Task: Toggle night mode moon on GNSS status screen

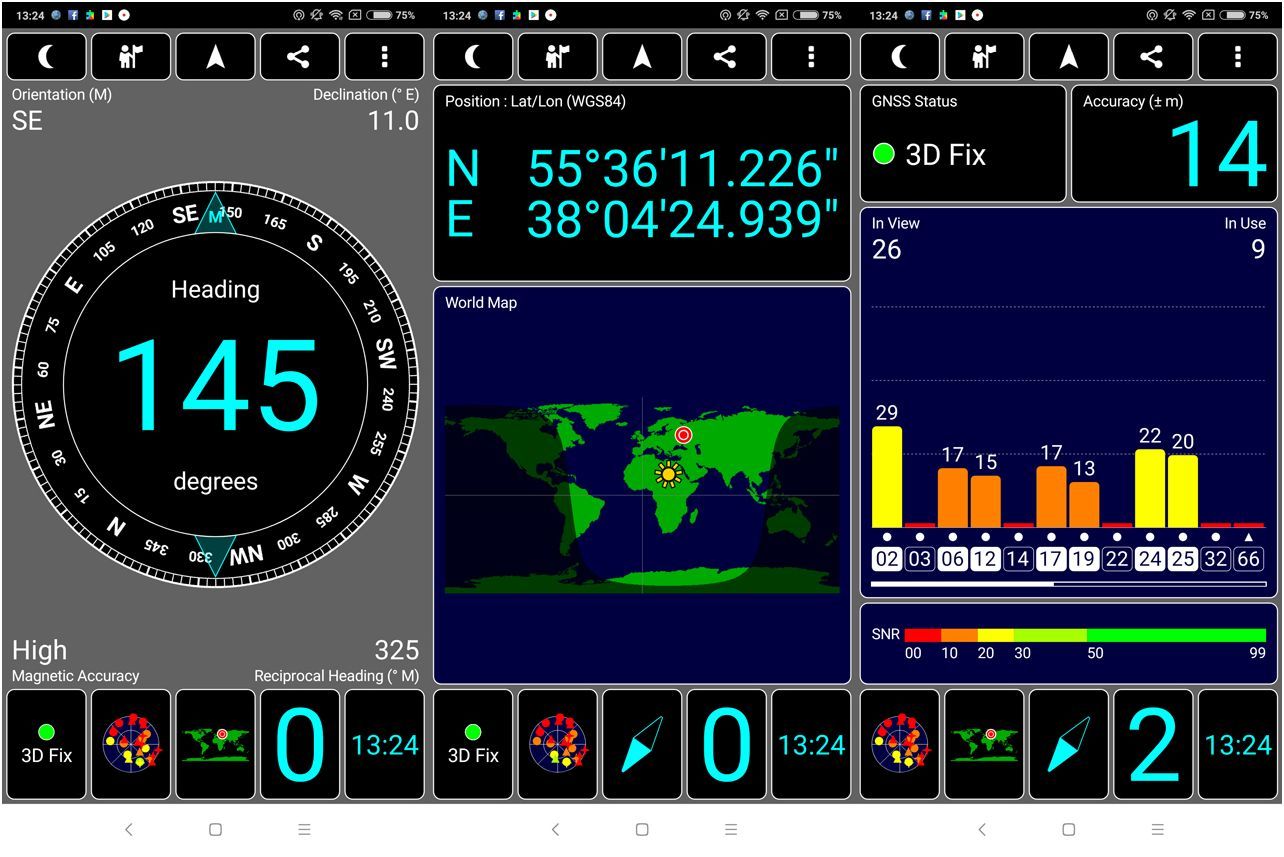Action: pyautogui.click(x=901, y=57)
